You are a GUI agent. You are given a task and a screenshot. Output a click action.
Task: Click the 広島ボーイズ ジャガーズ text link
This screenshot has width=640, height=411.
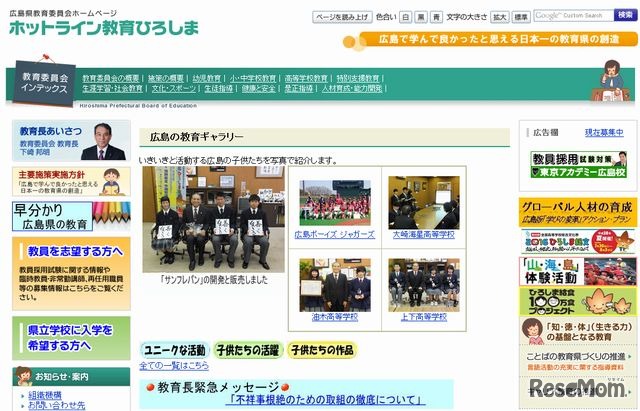(x=335, y=235)
